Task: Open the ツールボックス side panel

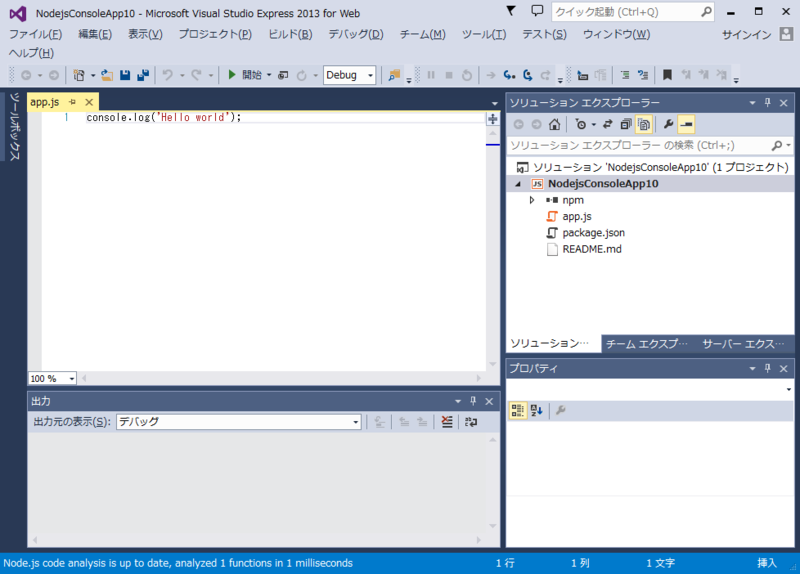Action: point(15,127)
